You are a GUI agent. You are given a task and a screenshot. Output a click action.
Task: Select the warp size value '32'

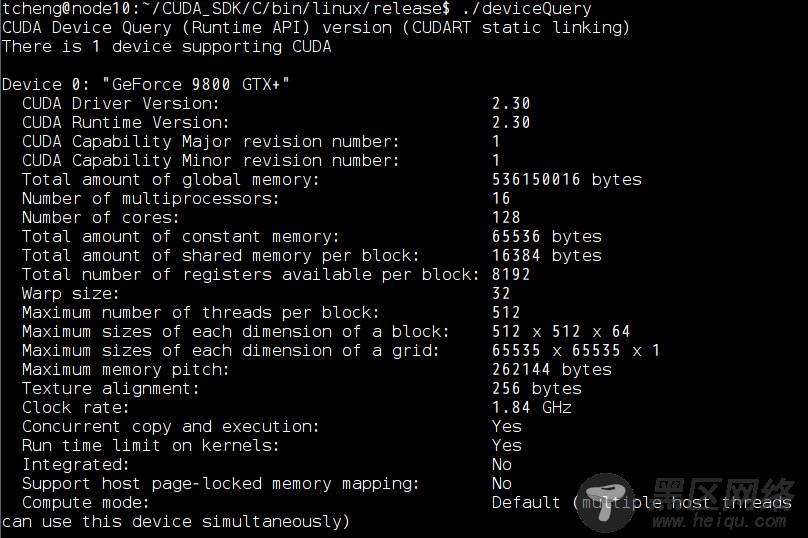[501, 294]
